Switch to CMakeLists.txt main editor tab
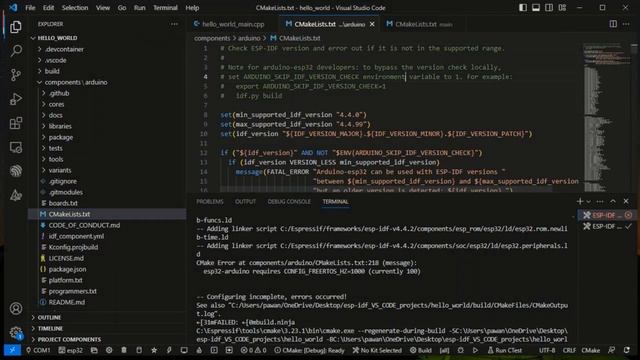This screenshot has width=640, height=360. [x=420, y=24]
